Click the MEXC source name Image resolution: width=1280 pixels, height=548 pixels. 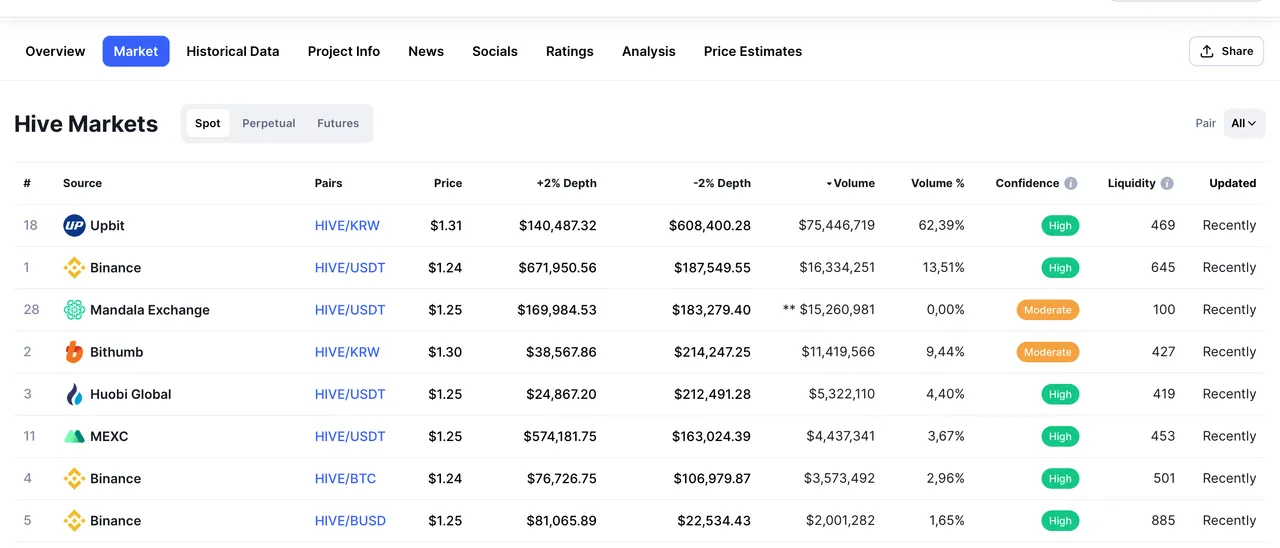(109, 436)
